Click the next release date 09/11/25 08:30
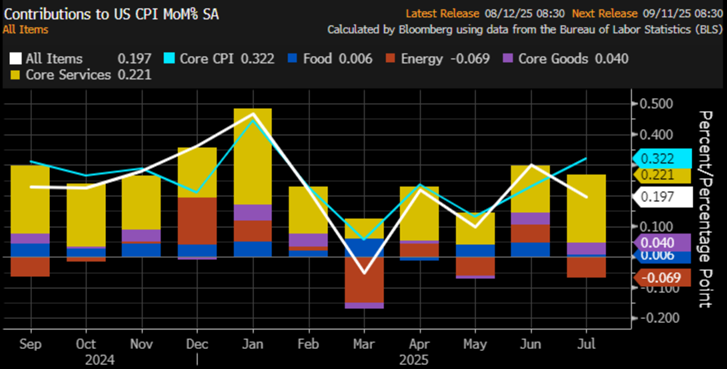 click(x=683, y=14)
